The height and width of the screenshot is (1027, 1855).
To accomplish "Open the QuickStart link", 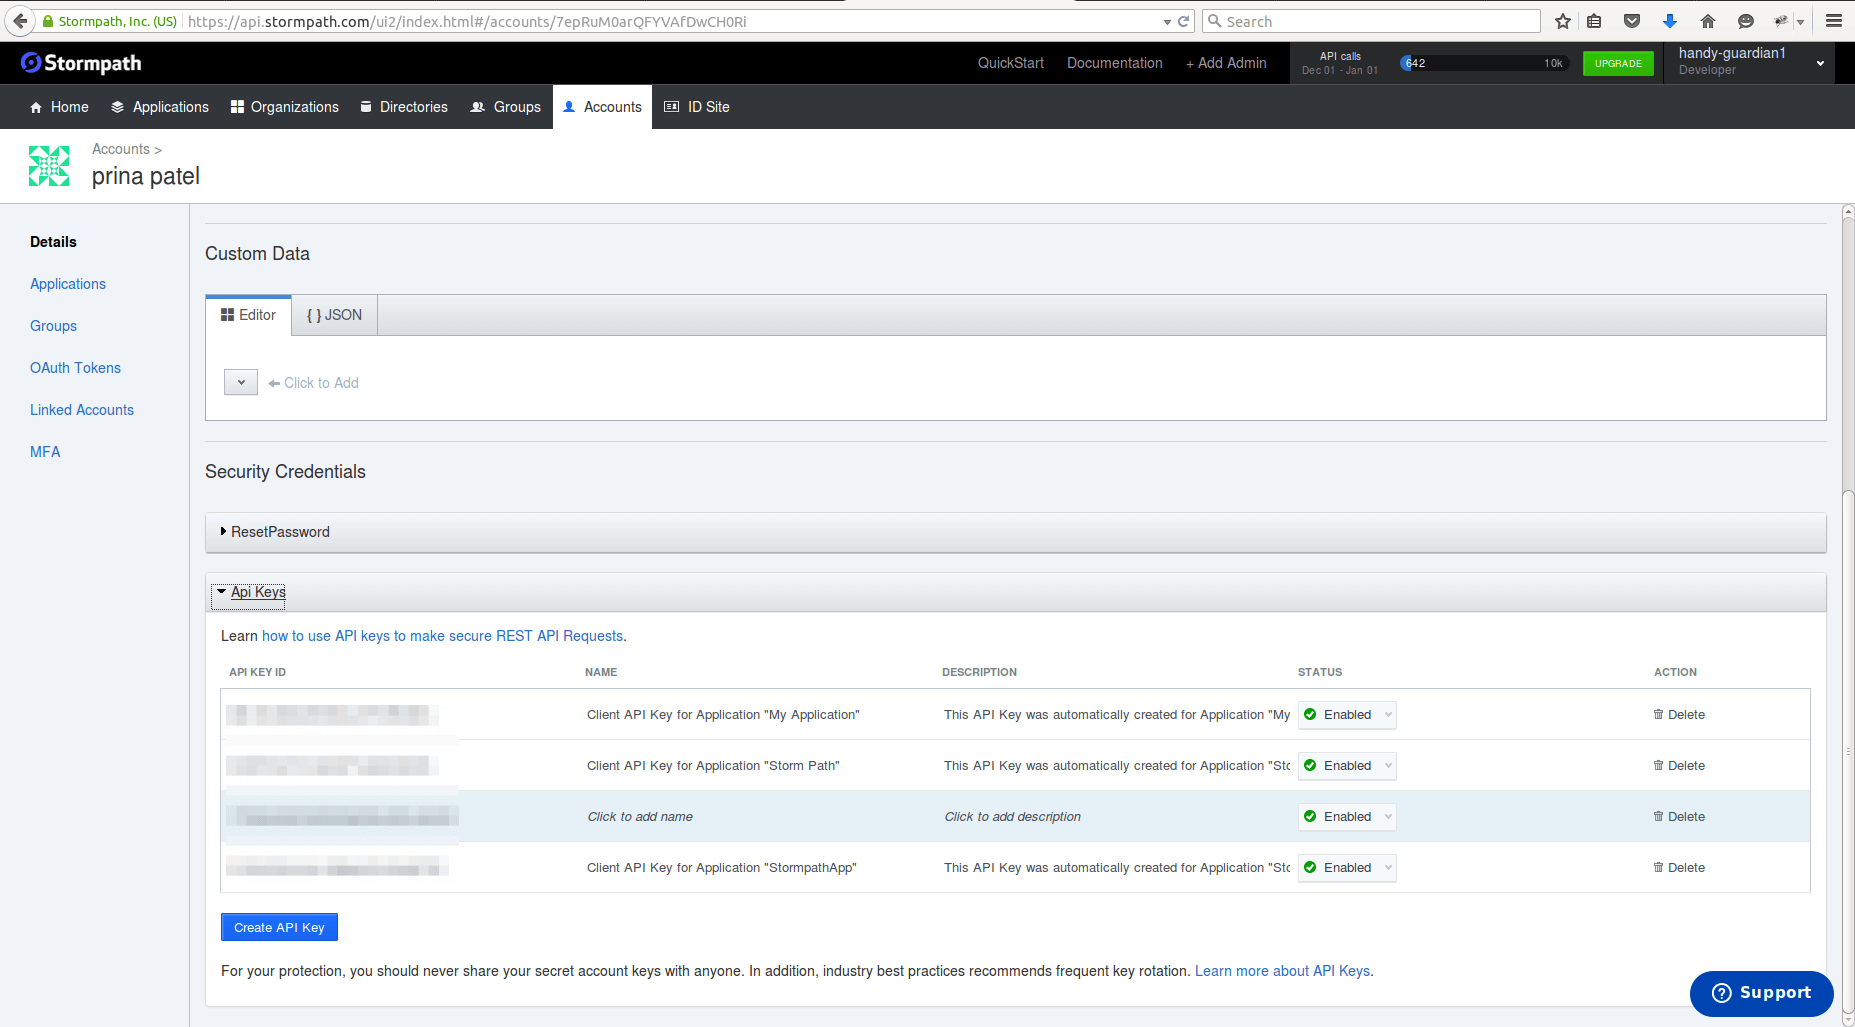I will click(x=1010, y=63).
